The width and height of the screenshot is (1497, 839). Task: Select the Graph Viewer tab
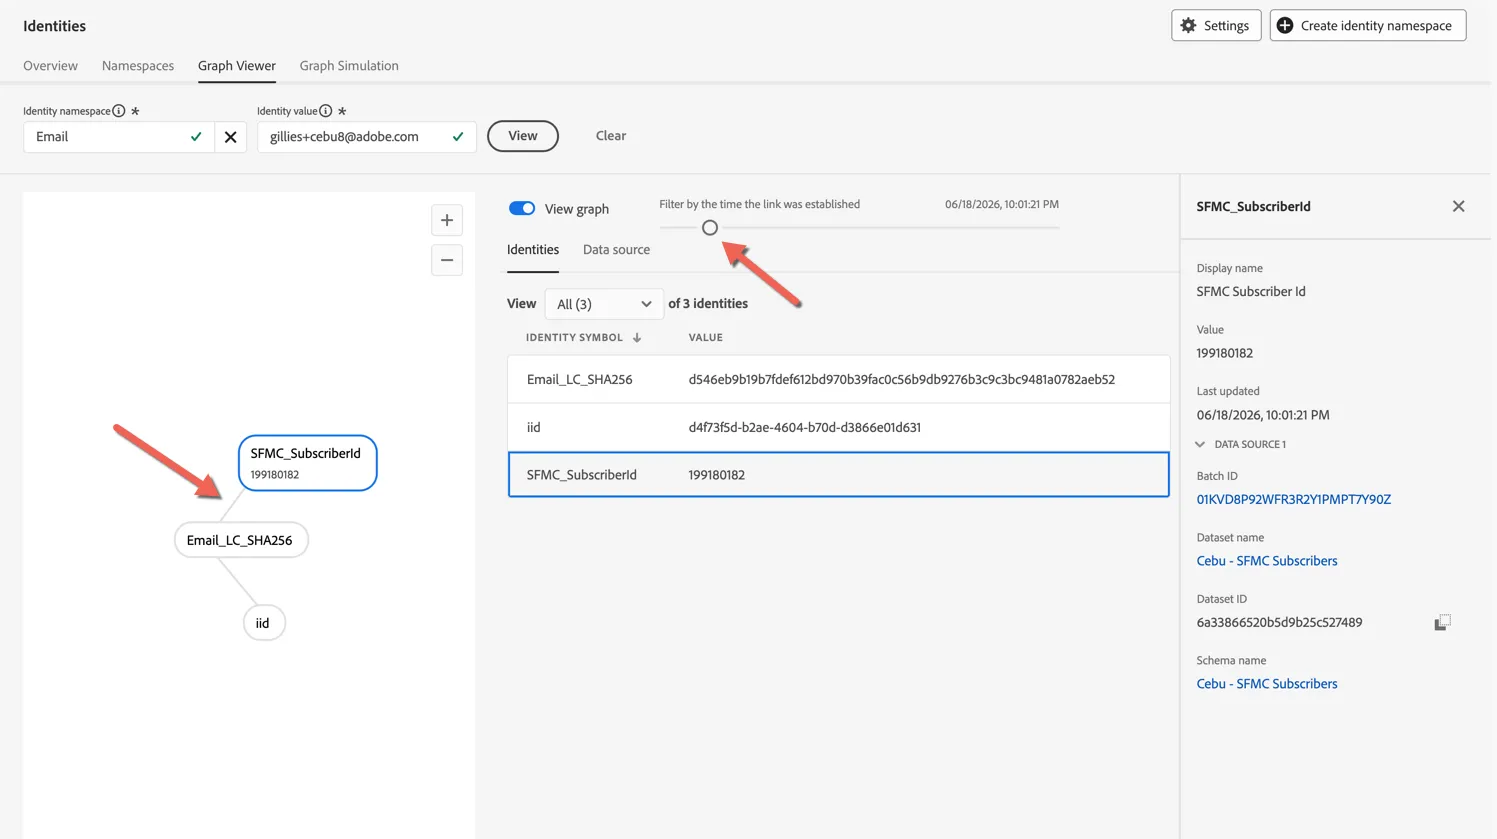(x=237, y=66)
